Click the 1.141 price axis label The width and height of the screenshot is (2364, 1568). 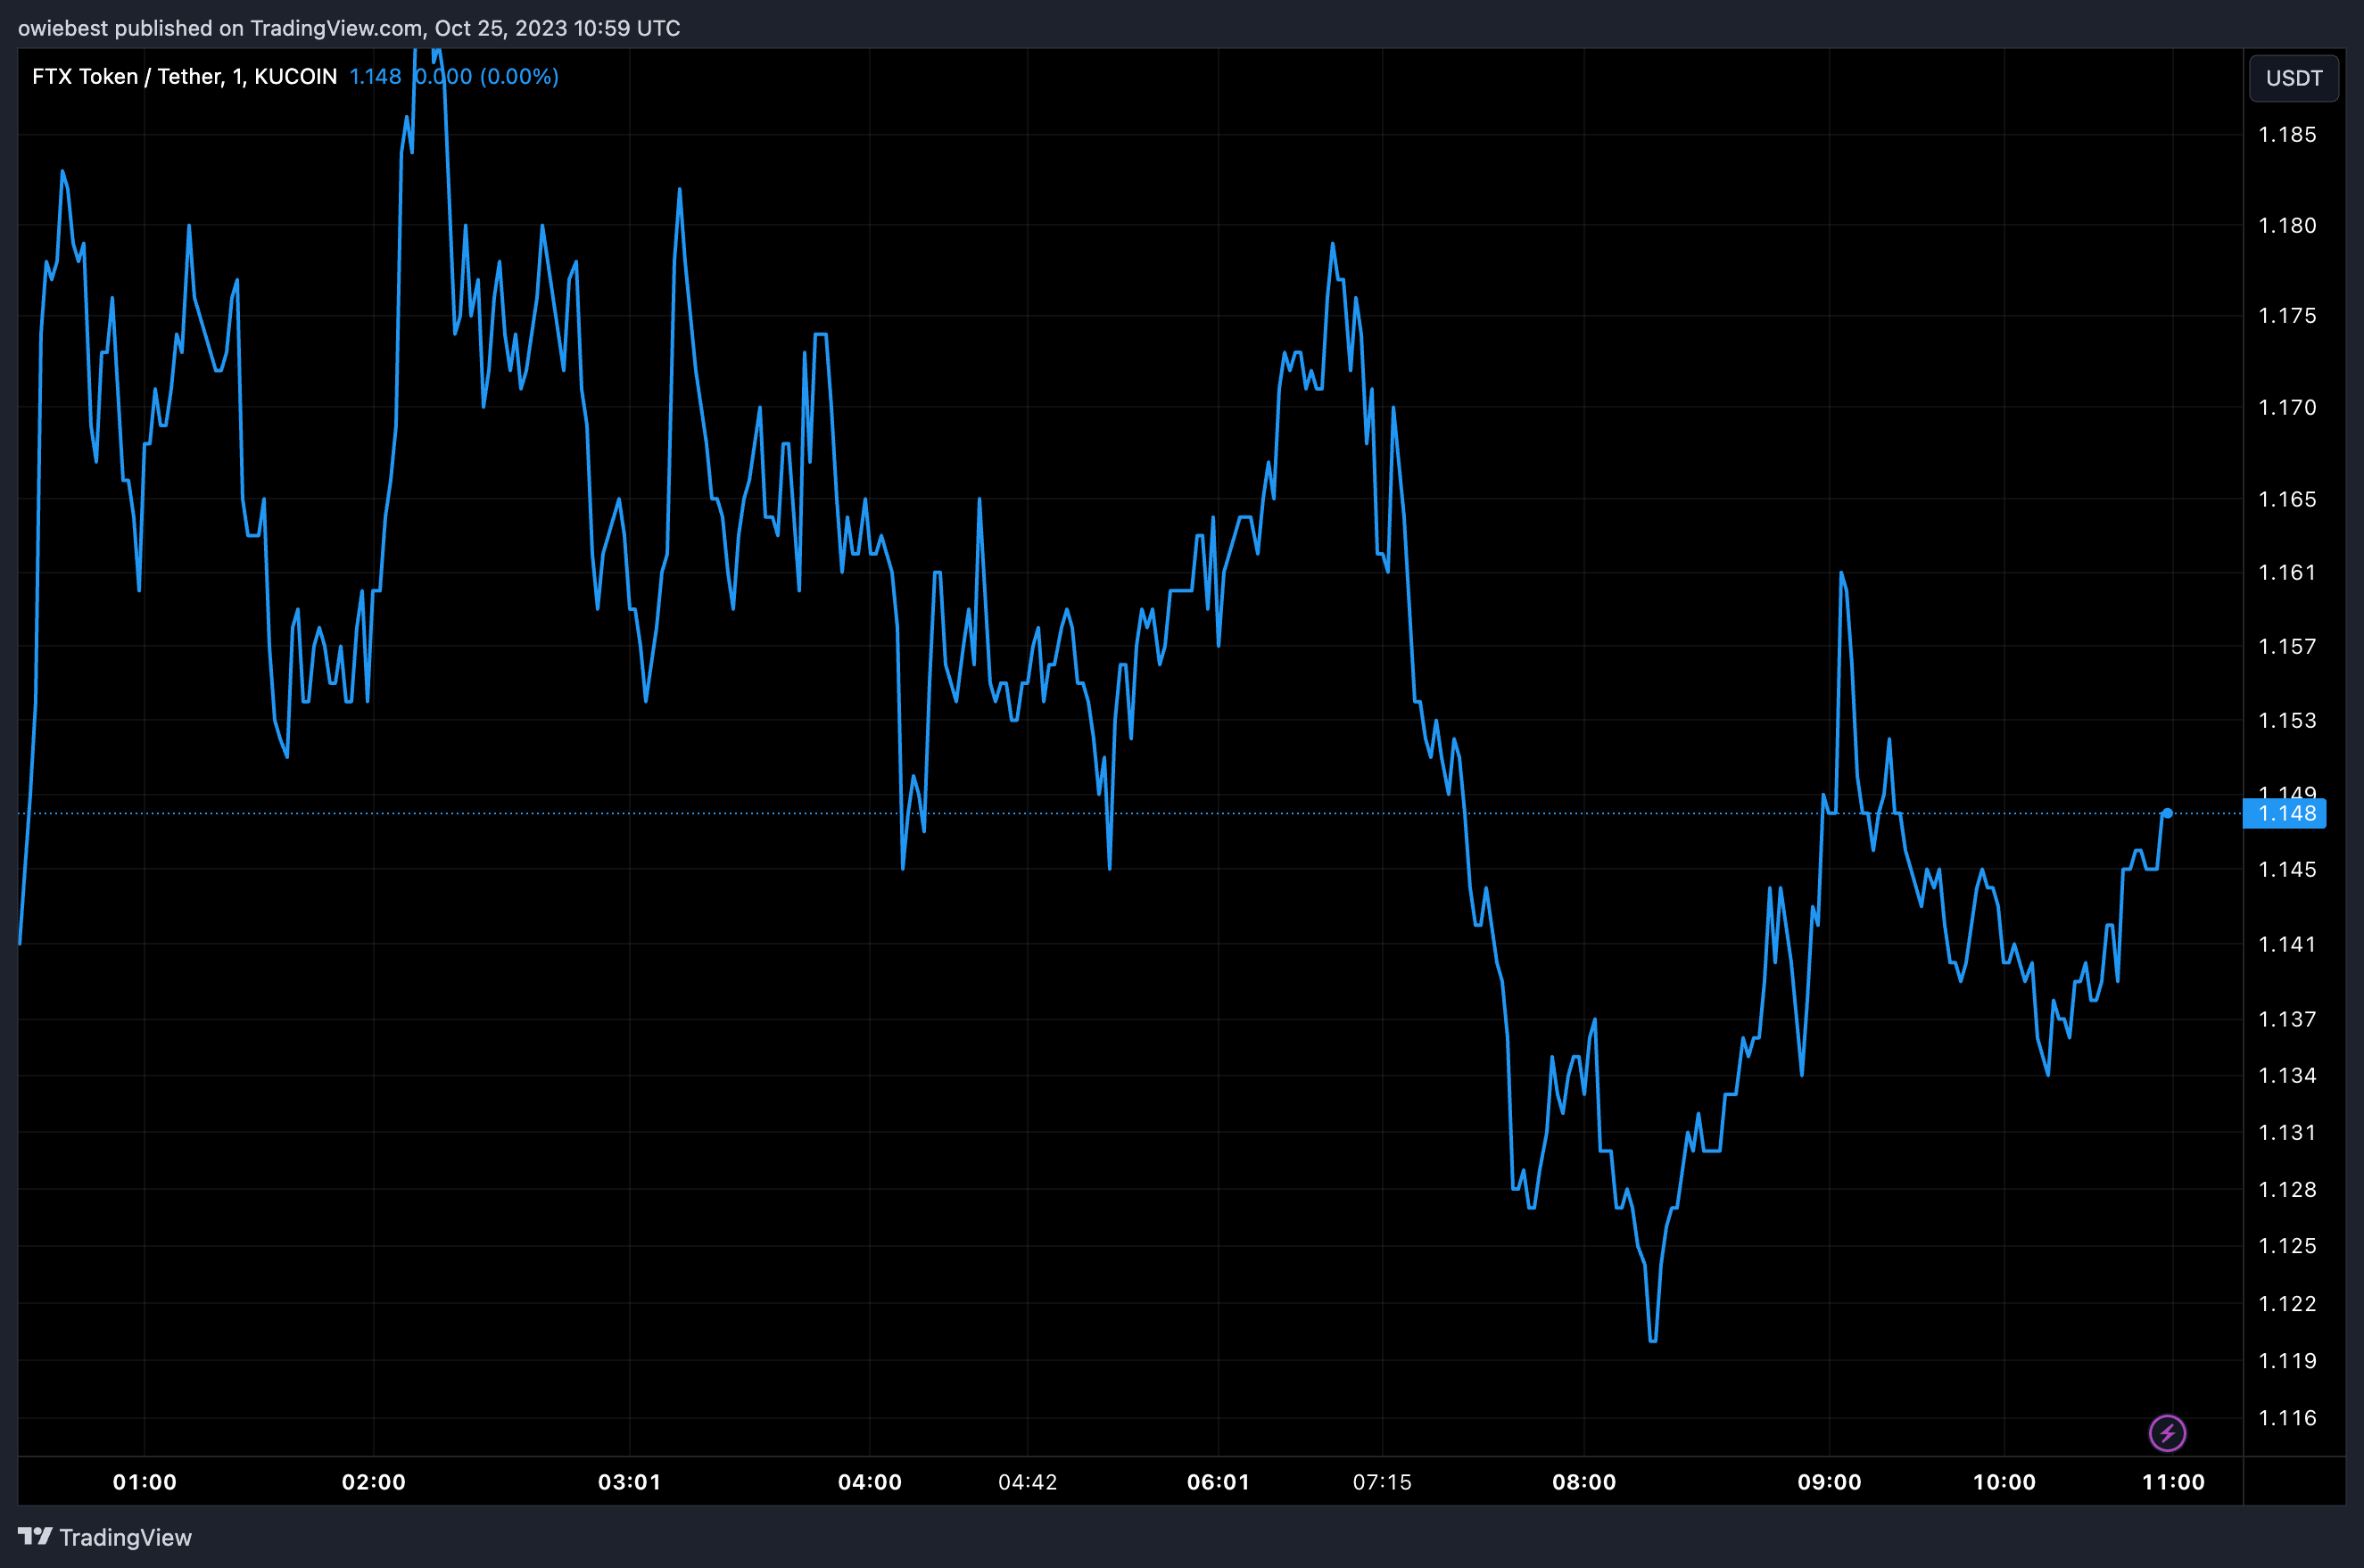(x=2288, y=944)
